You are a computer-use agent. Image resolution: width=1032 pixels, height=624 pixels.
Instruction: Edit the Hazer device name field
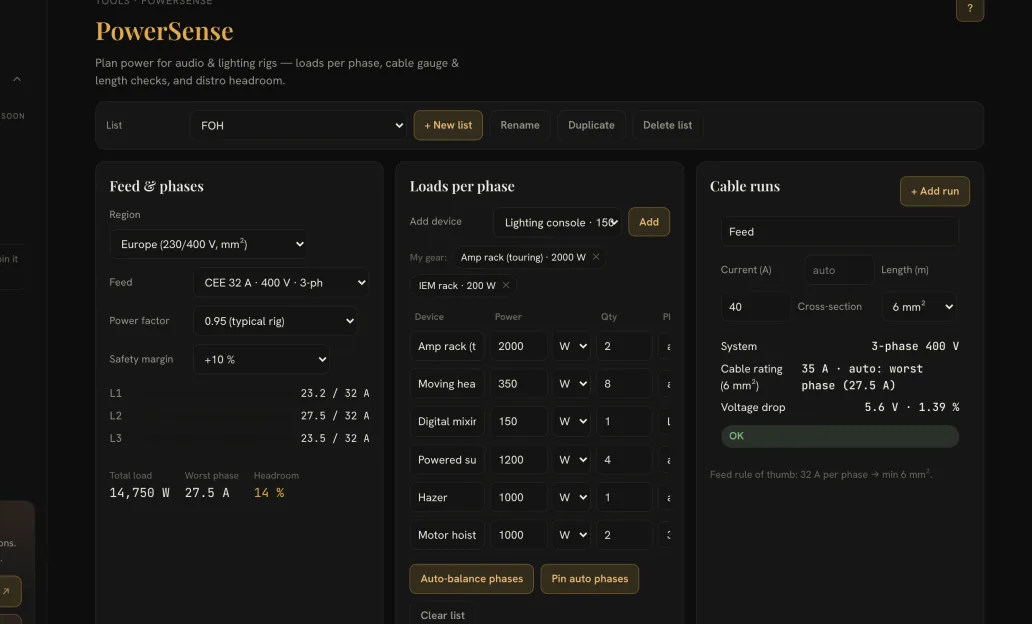pos(447,497)
